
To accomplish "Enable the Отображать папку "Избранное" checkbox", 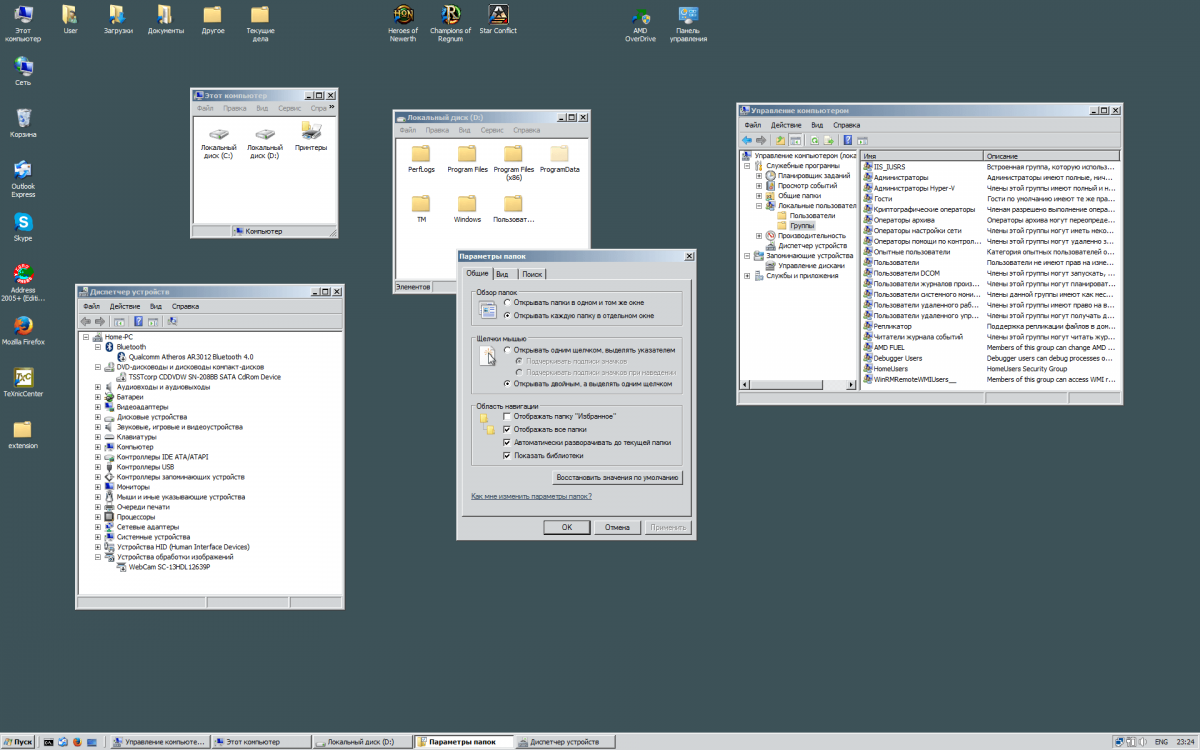I will [507, 416].
